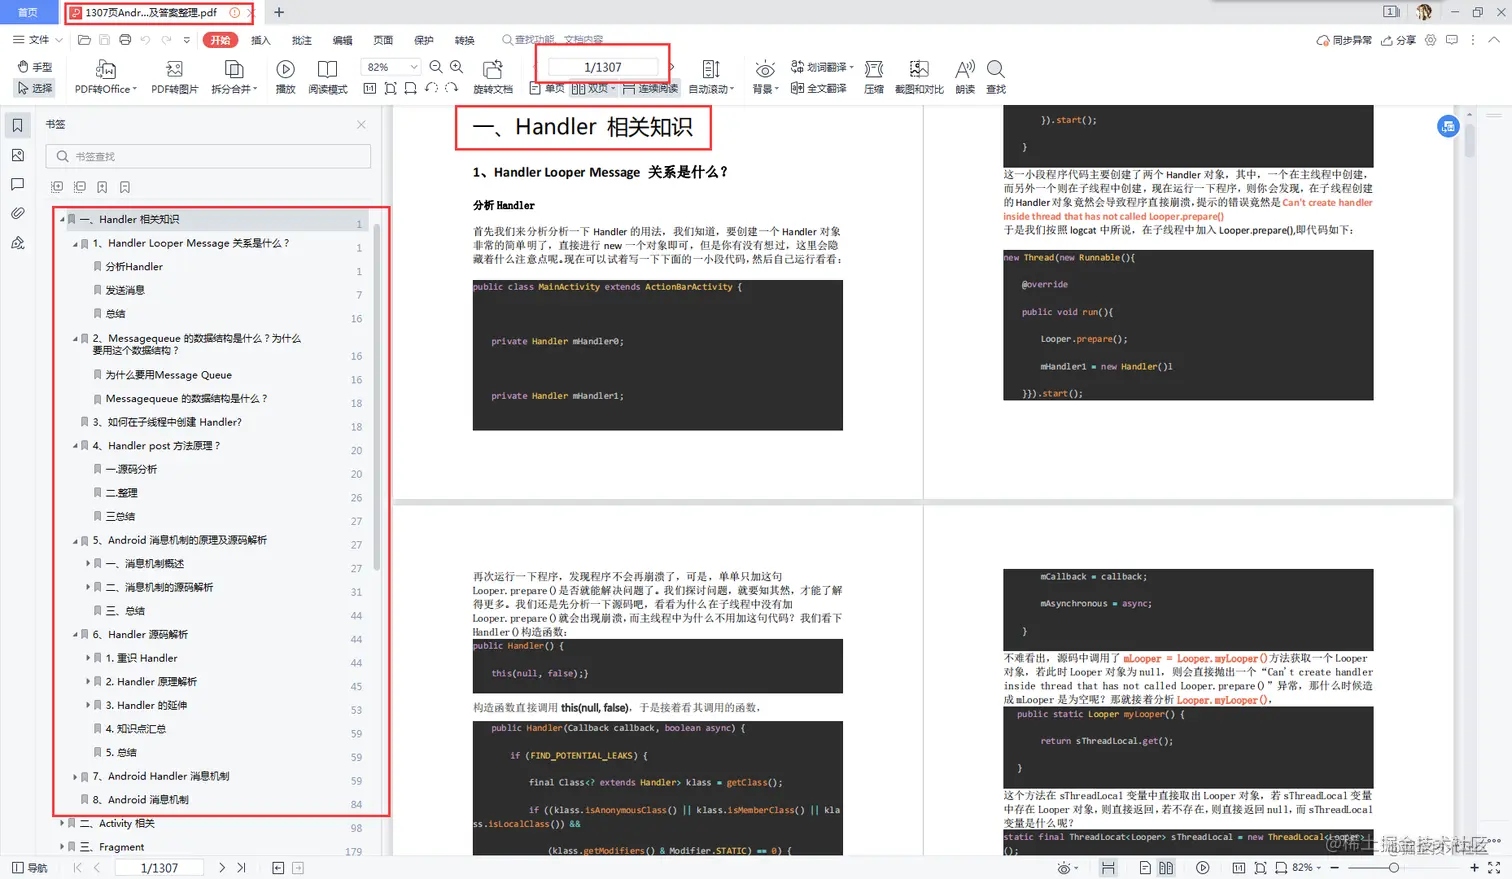Viewport: 1512px width, 879px height.
Task: Switch to the 首页 home tab
Action: click(29, 12)
